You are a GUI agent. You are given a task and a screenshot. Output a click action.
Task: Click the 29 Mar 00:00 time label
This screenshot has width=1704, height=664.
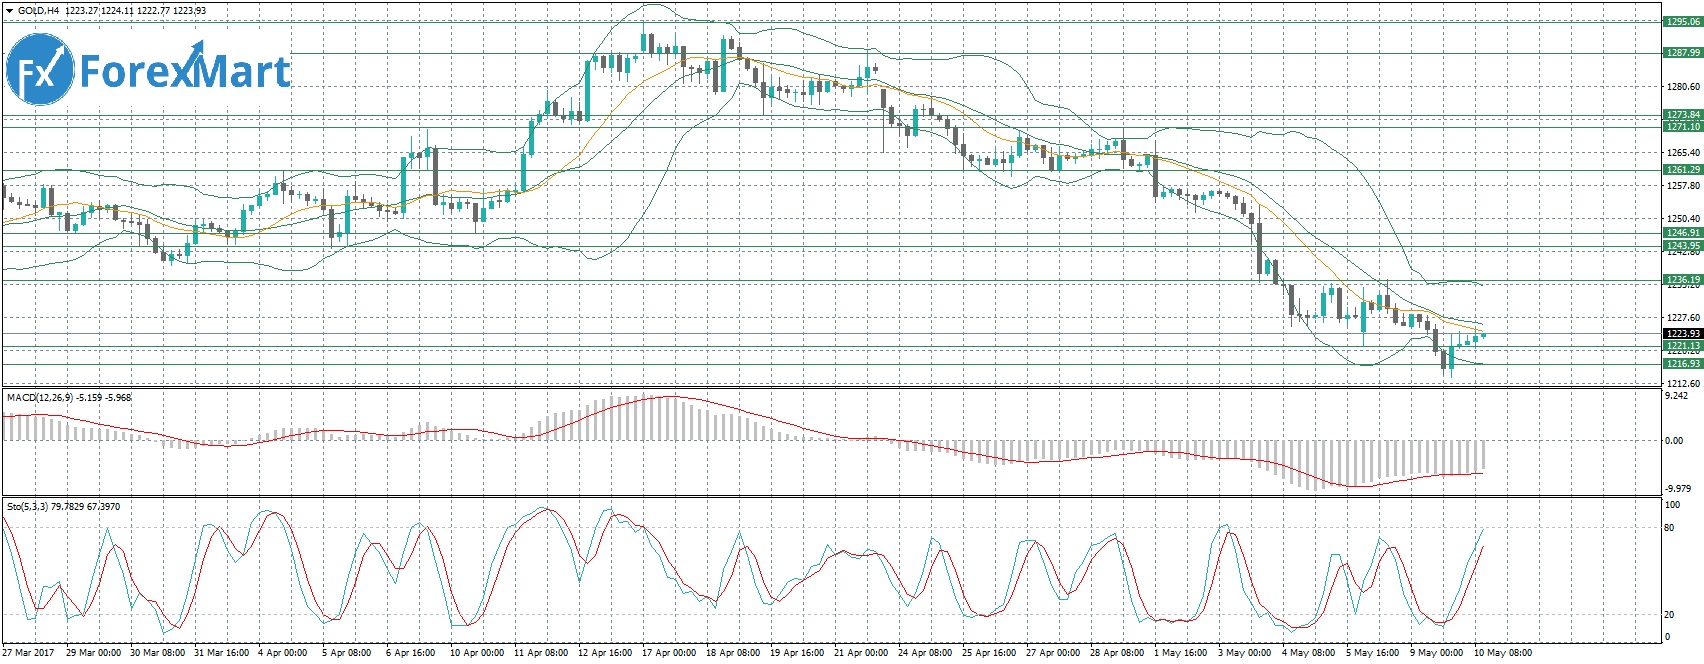94,653
